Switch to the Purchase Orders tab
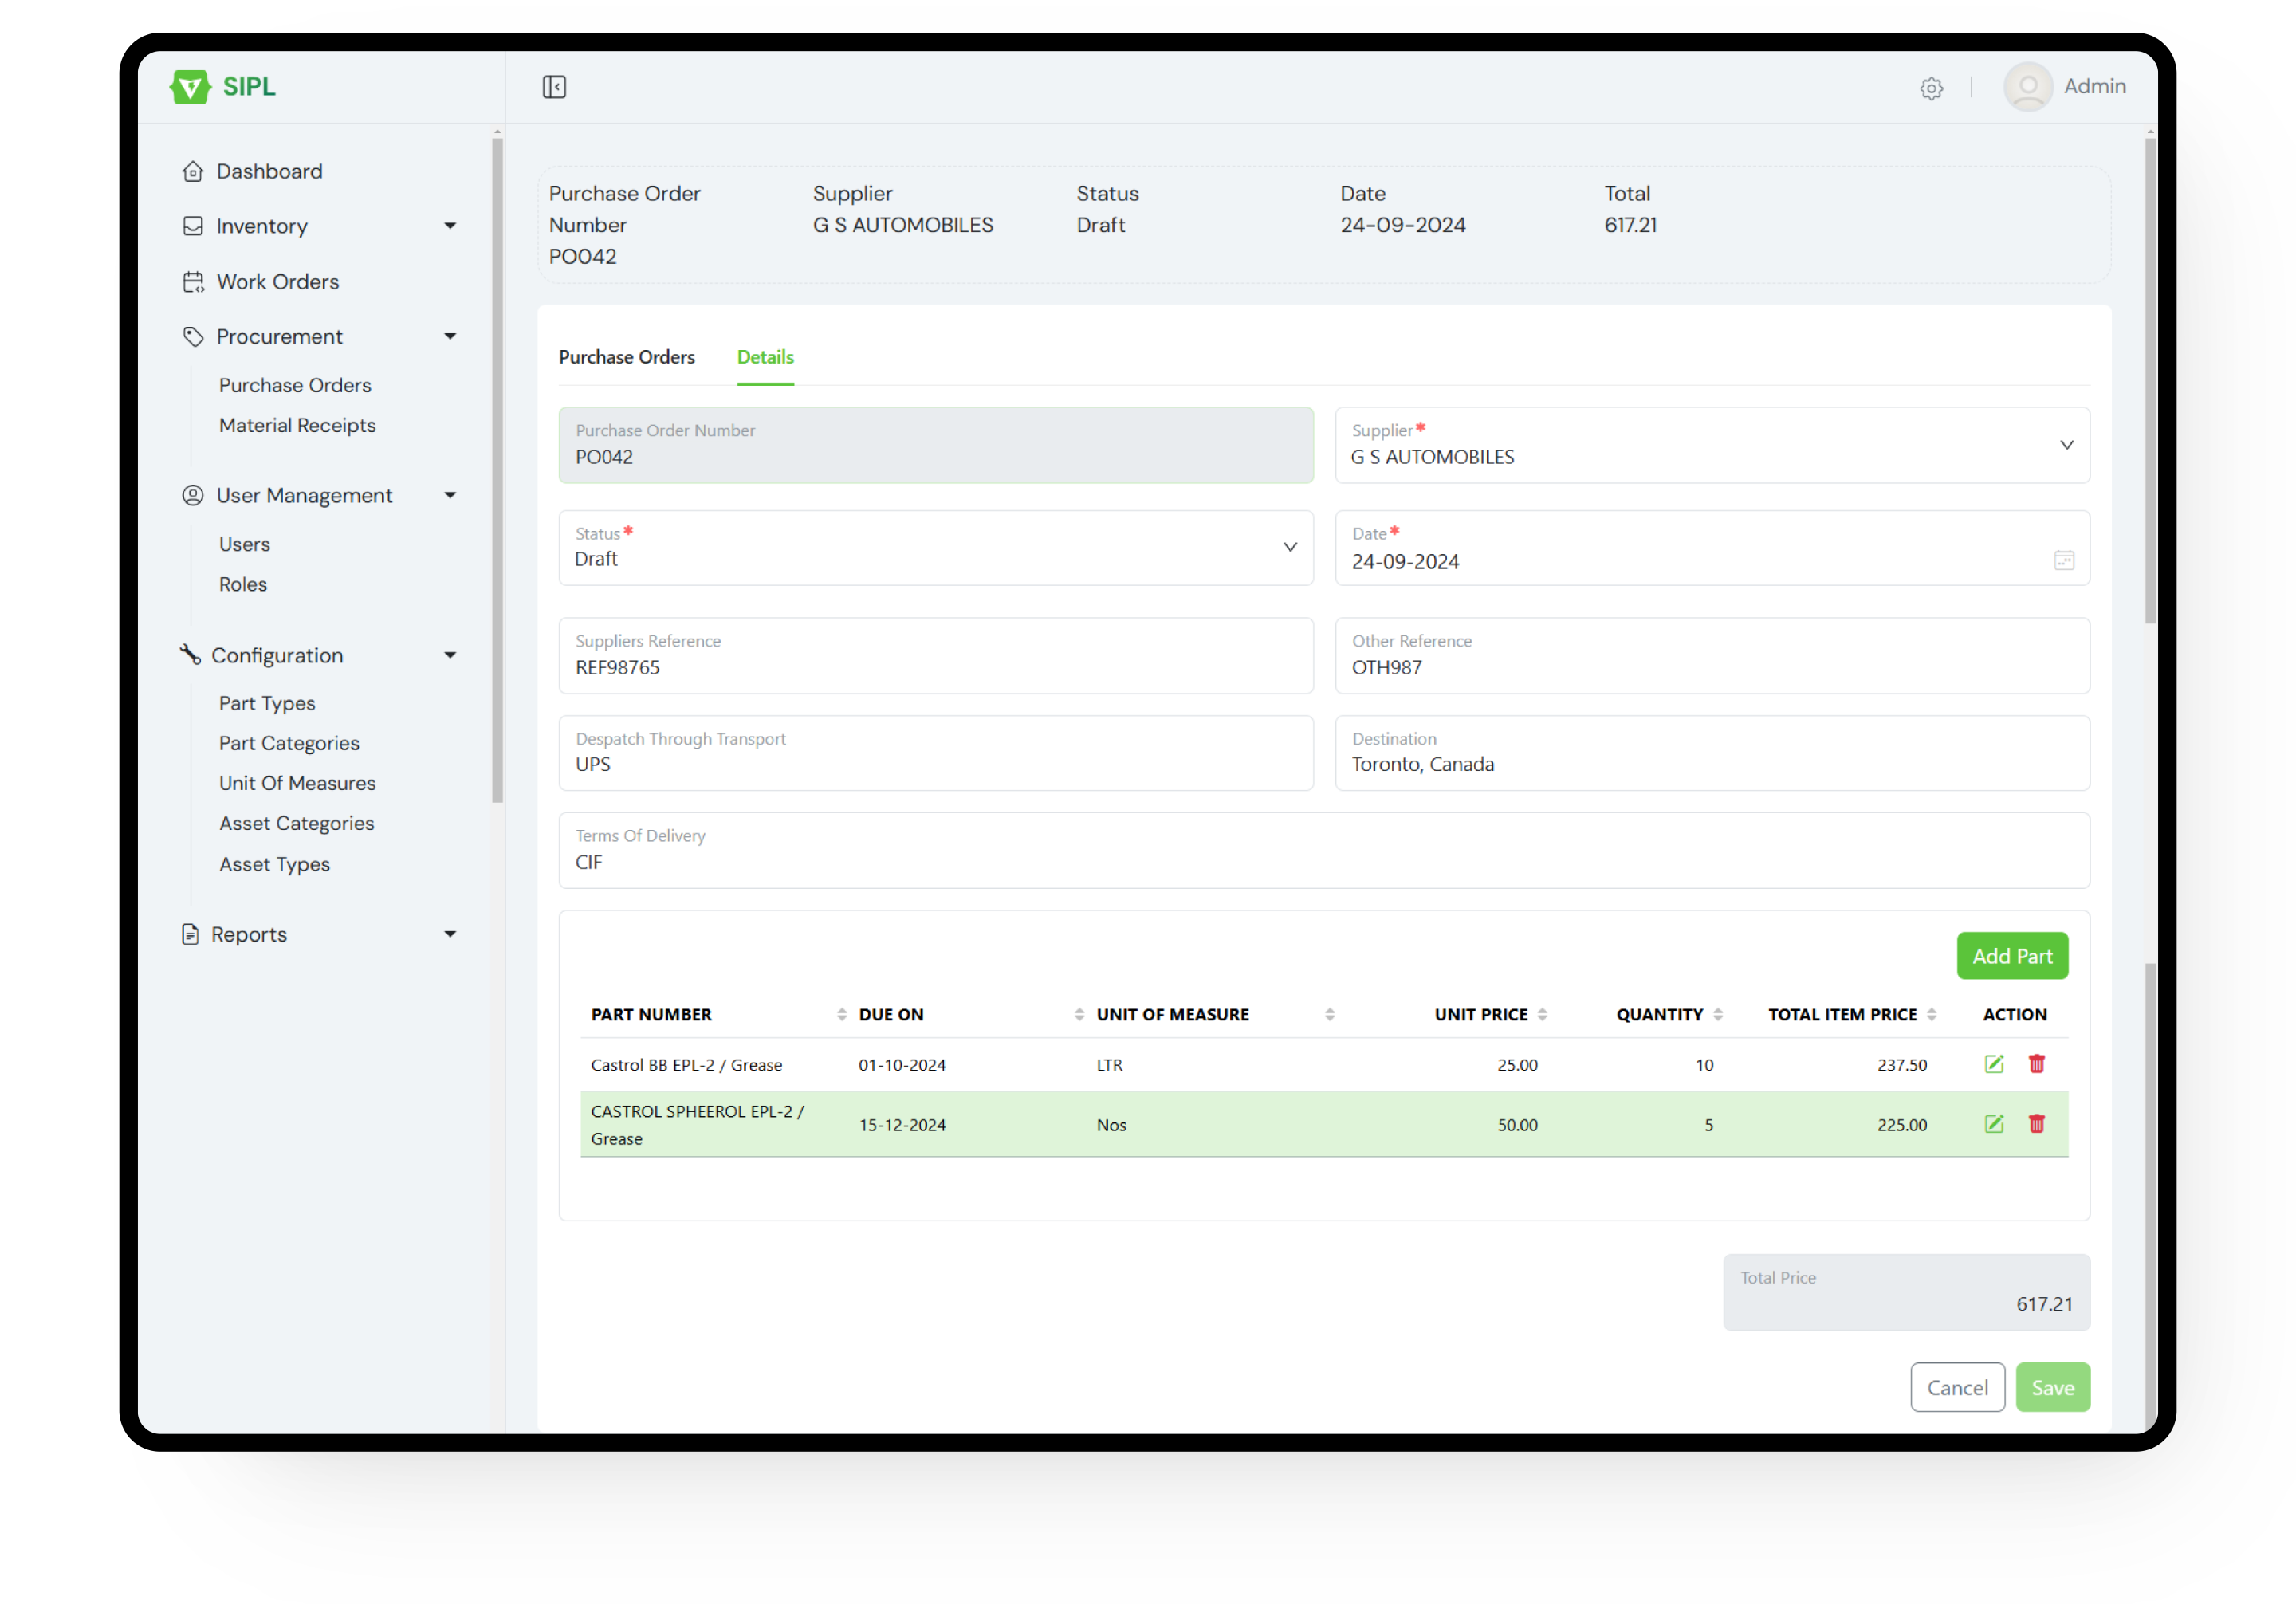This screenshot has width=2296, height=1604. pos(627,357)
